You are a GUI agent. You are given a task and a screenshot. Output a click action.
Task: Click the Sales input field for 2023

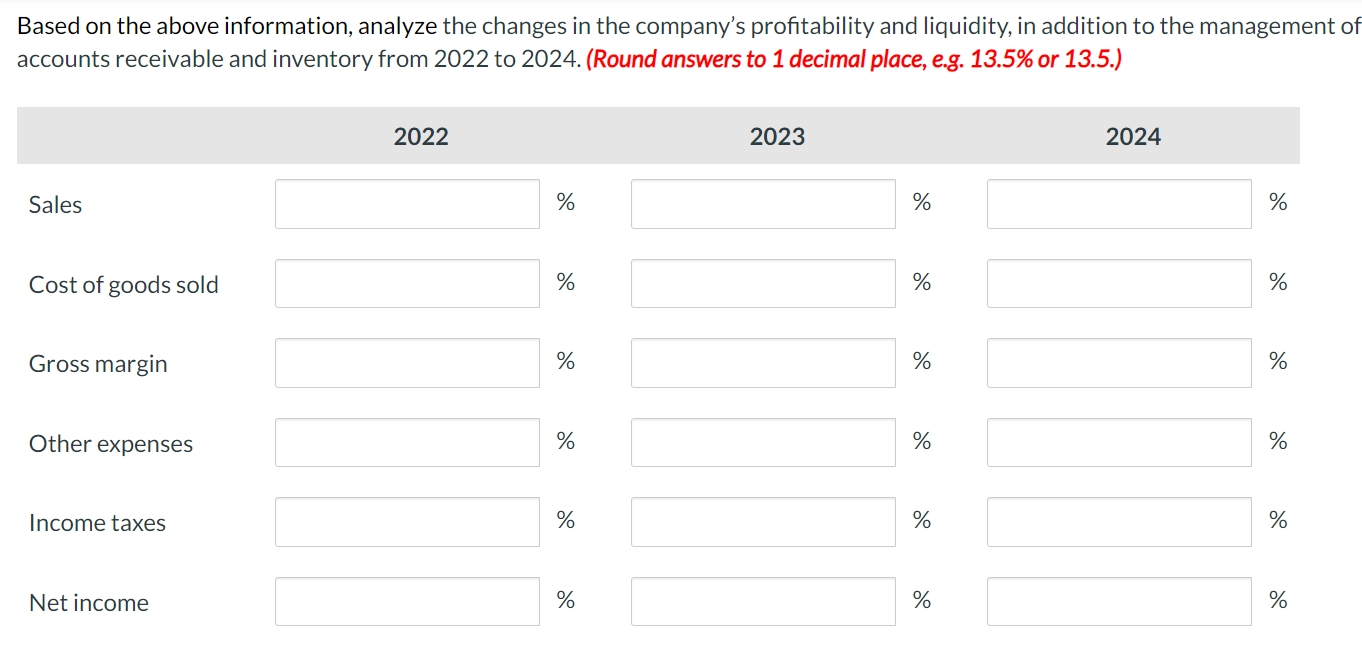point(762,203)
